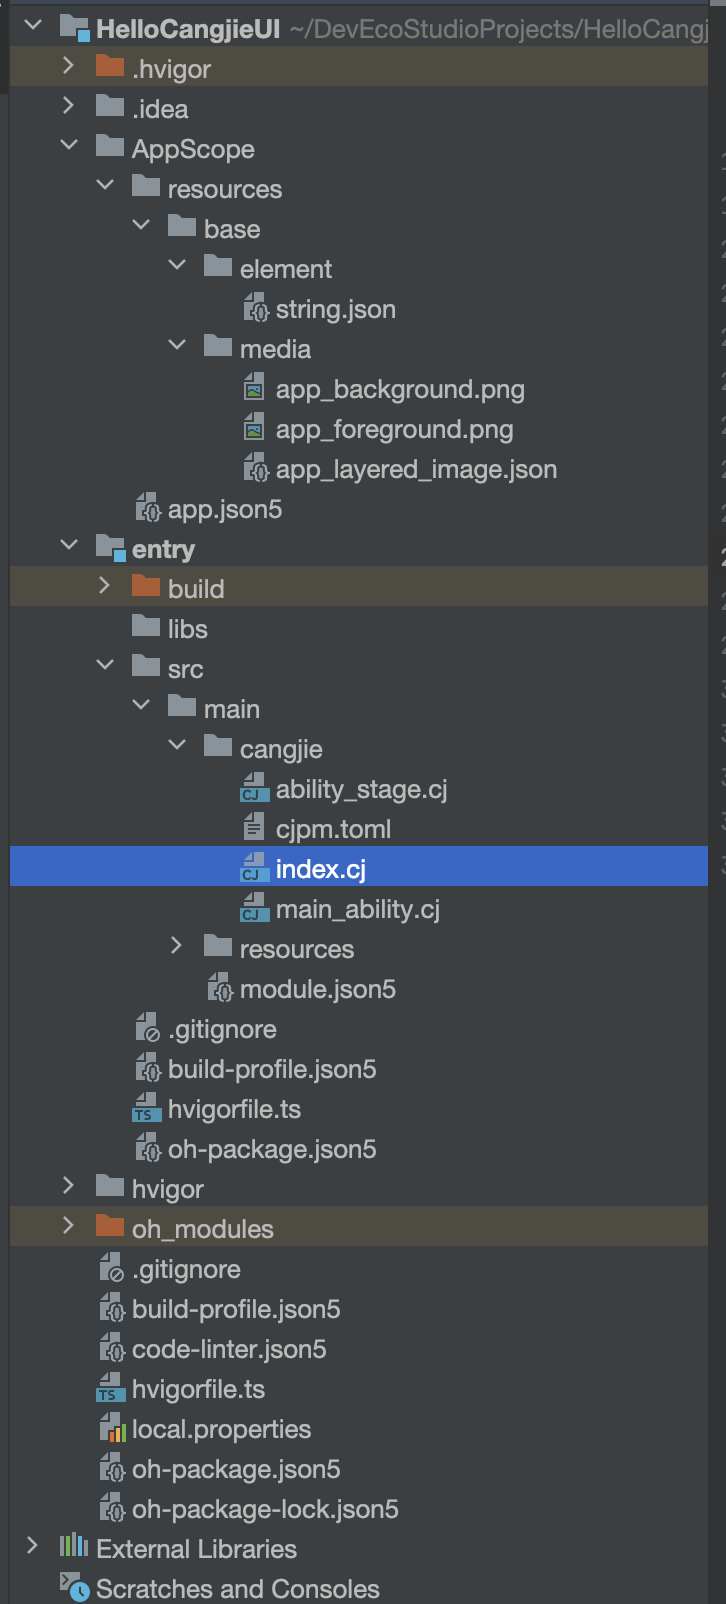Expand the .hvigor folder

click(x=68, y=67)
